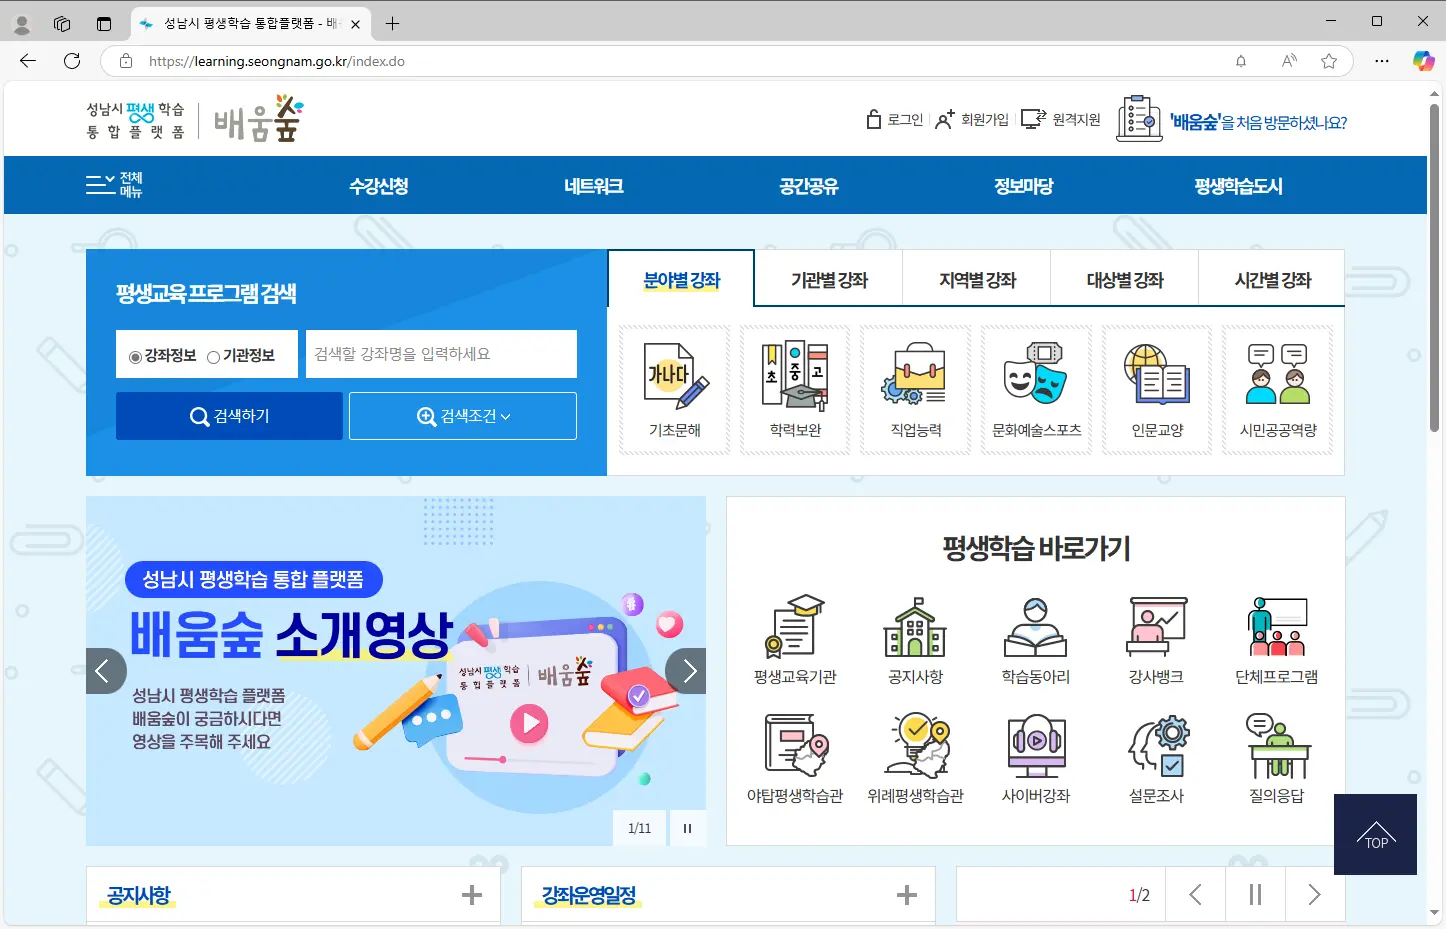Select the 기관정보 radio button
Screen dimensions: 1446x929
(213, 356)
